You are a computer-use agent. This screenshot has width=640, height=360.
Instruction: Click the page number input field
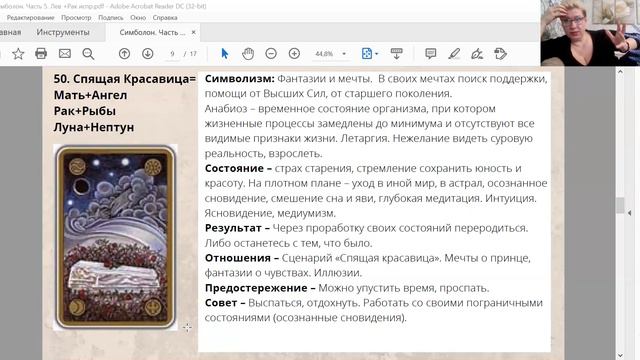(172, 54)
